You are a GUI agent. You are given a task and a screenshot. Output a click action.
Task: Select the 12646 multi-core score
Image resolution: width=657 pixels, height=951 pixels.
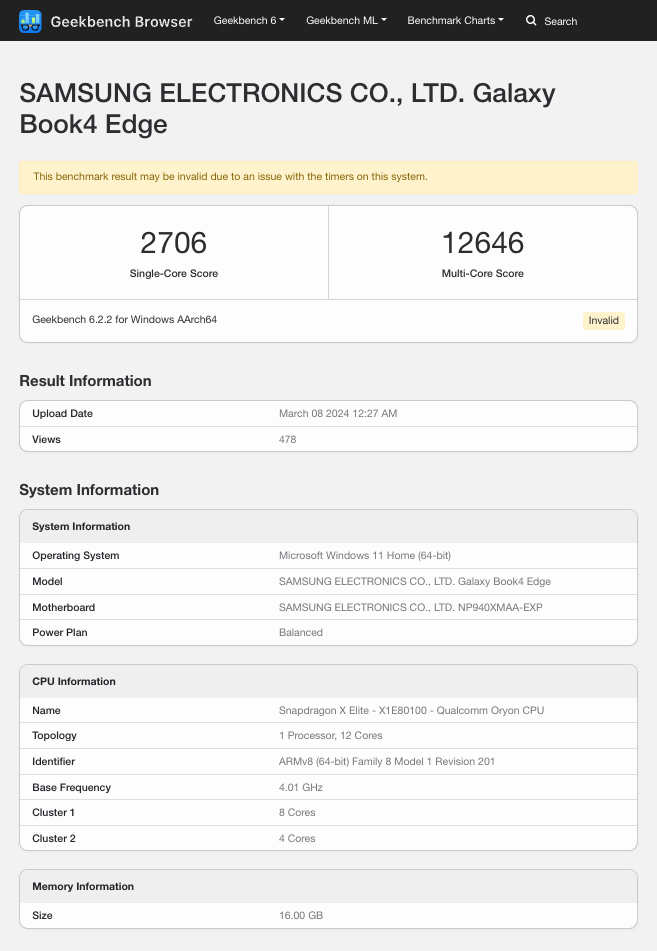click(x=482, y=243)
